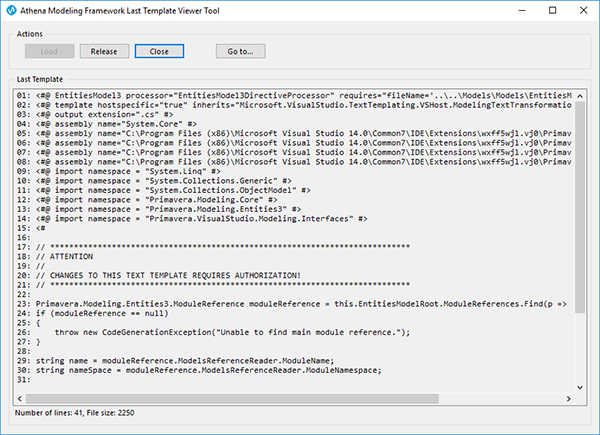Click line 14 "Primavera.VisualStudio.Modeling.Interfaces" import
600x435 pixels.
click(x=192, y=219)
